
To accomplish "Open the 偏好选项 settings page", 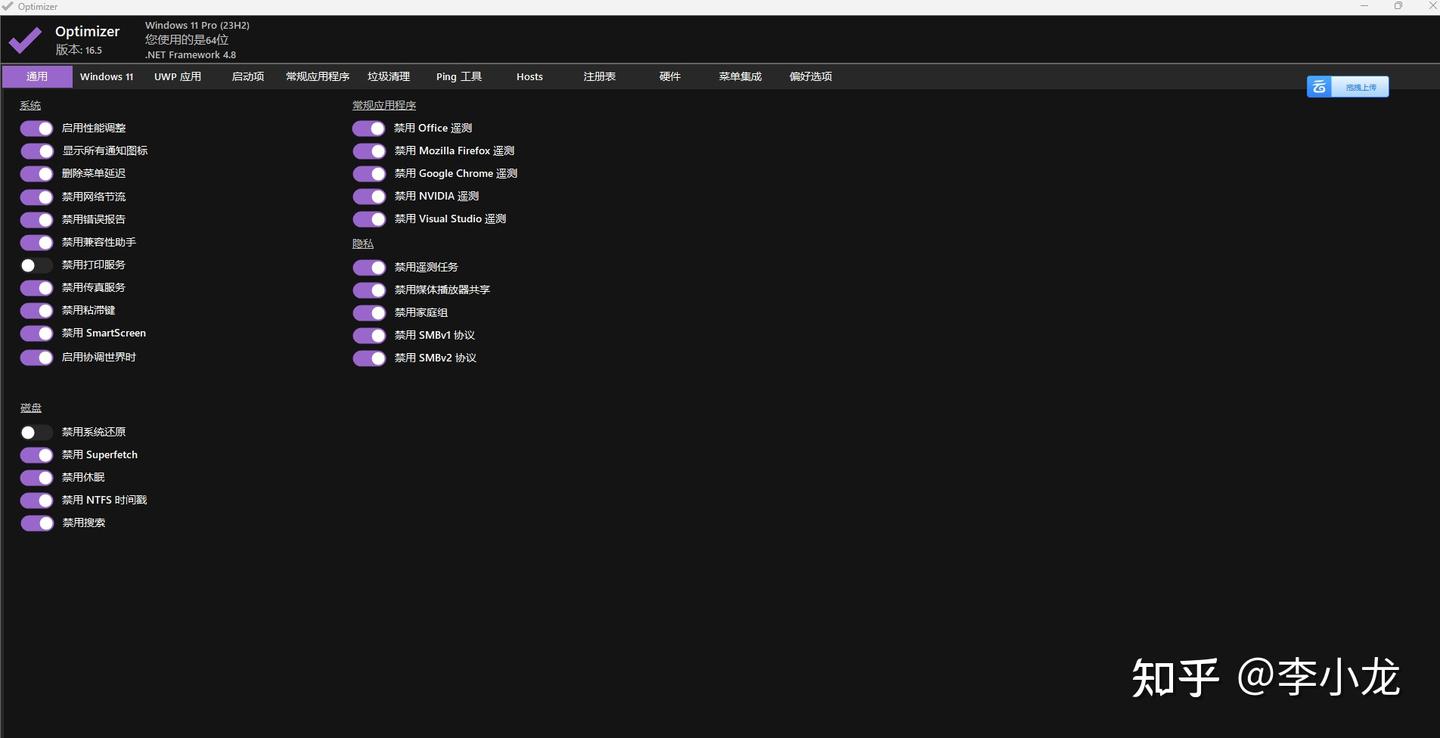I will (x=810, y=76).
